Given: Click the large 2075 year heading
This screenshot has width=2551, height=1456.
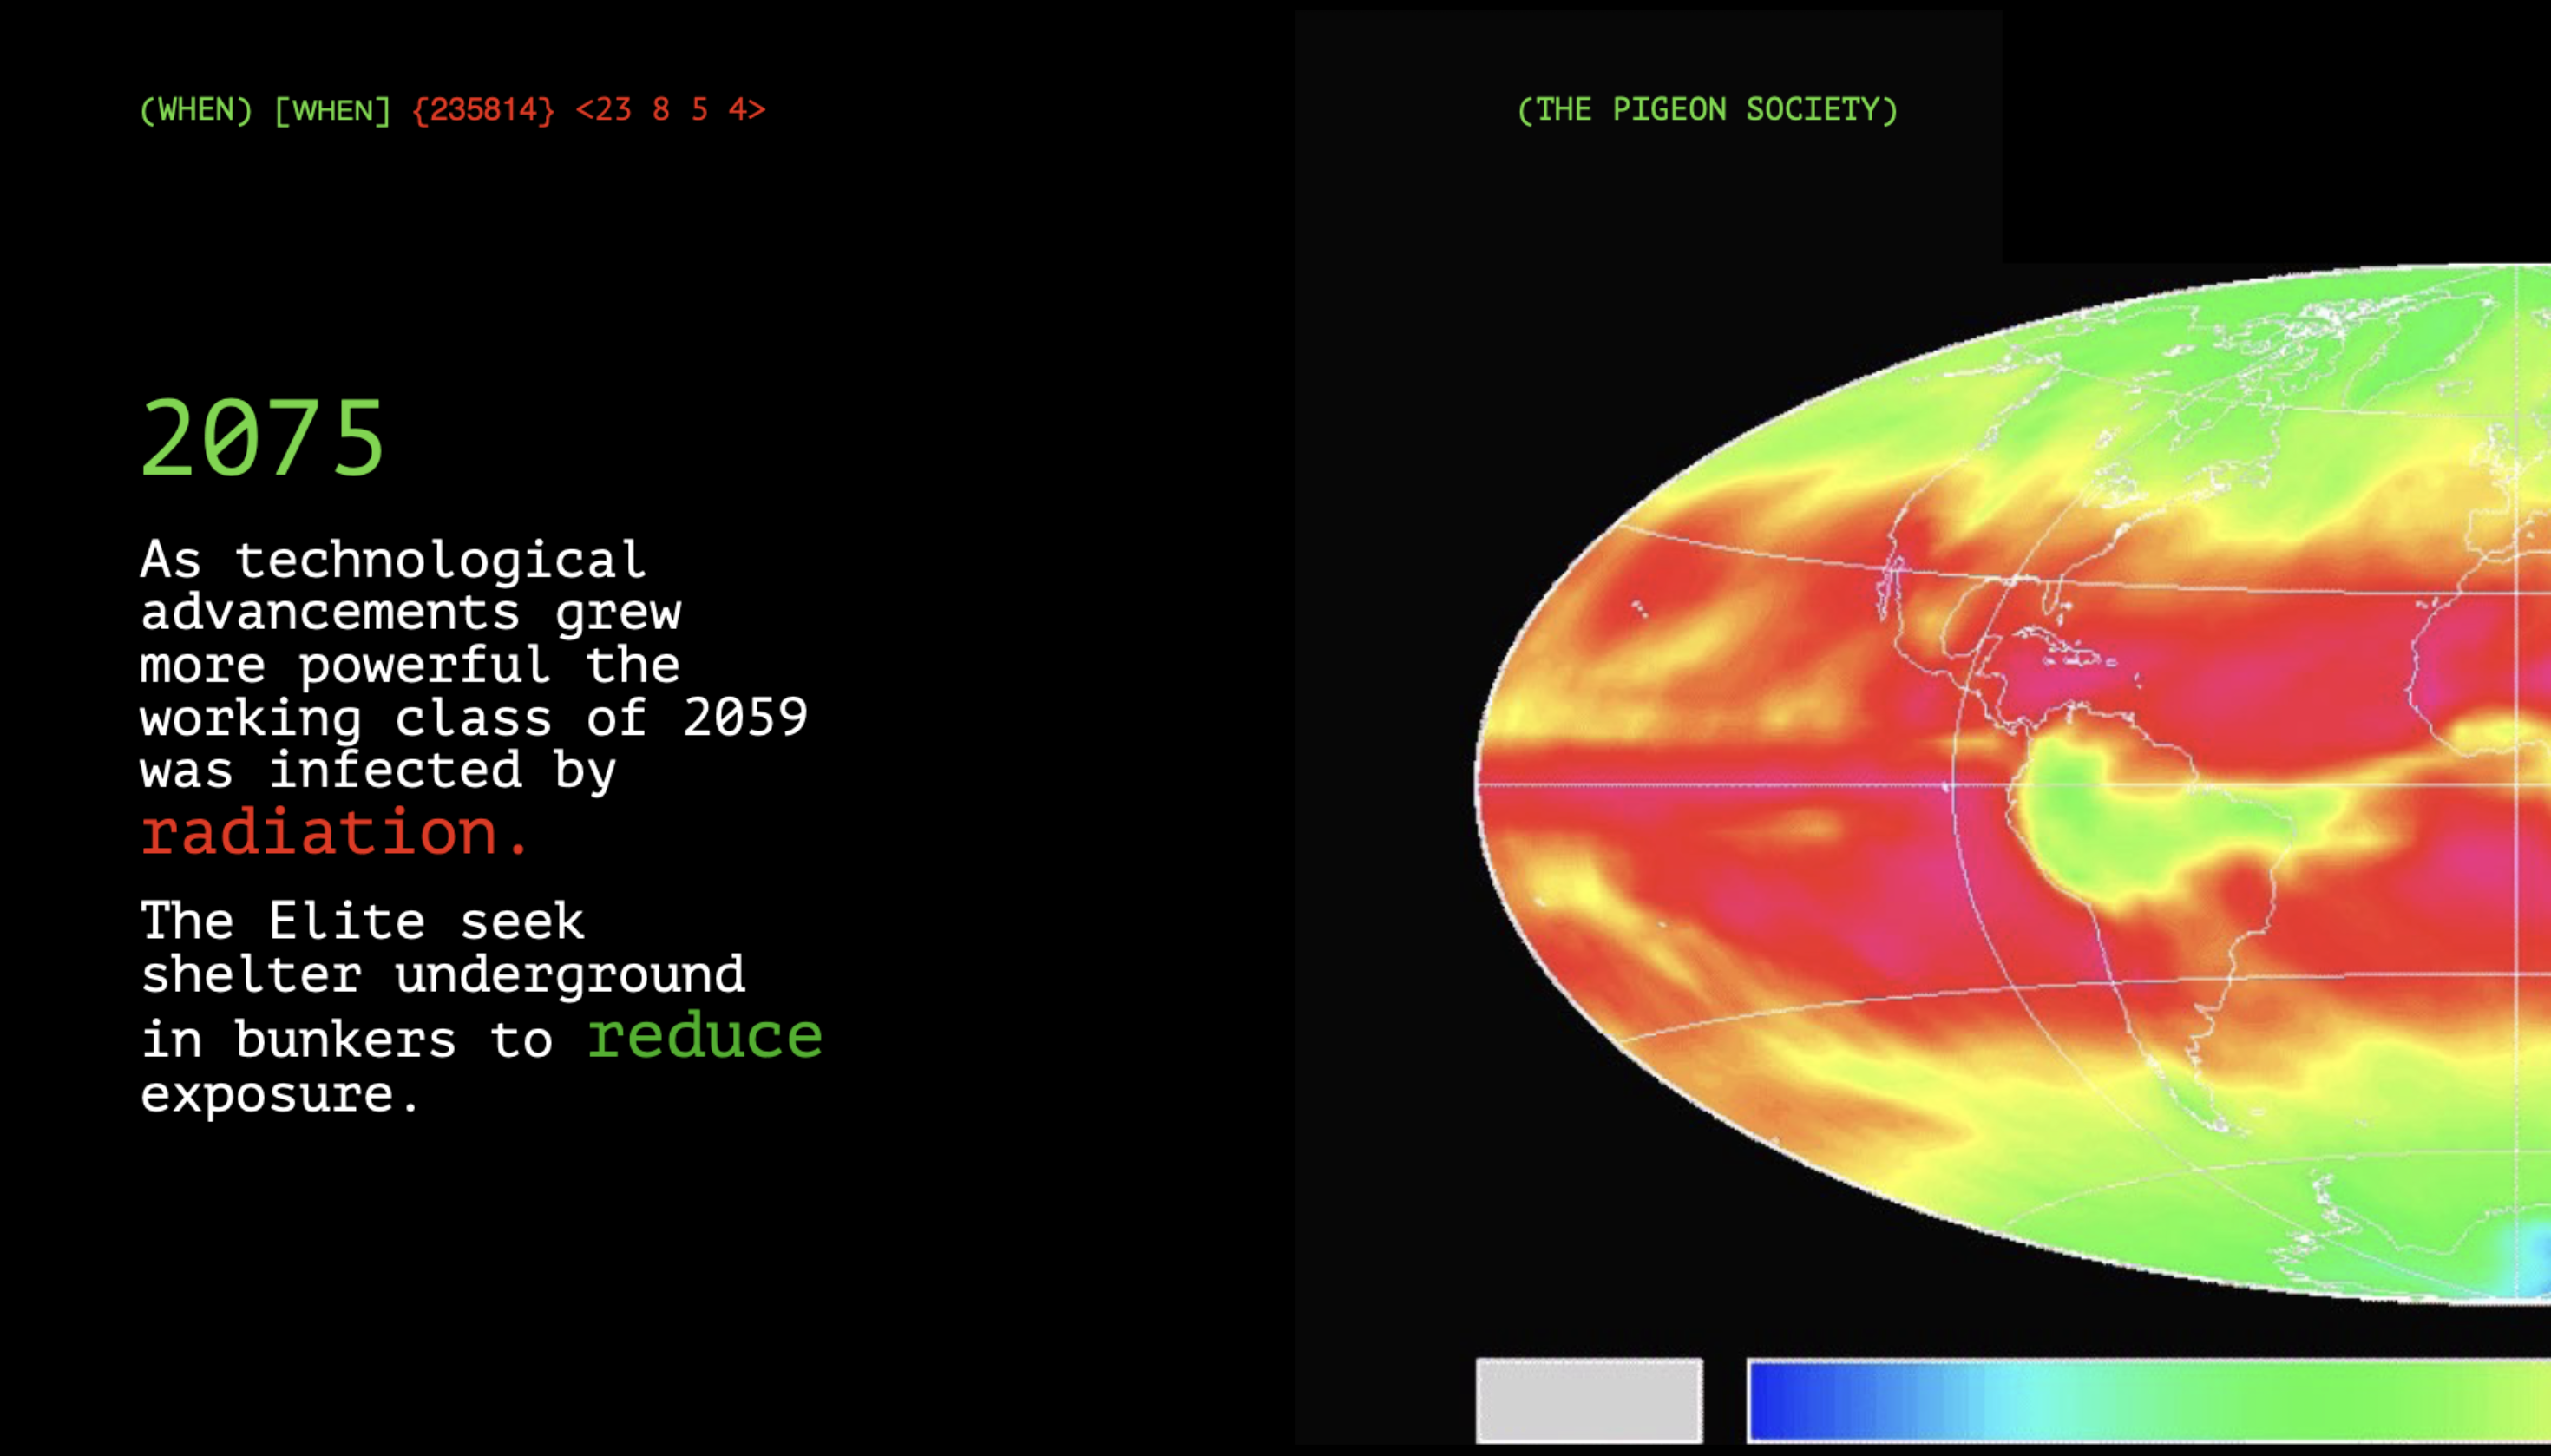Looking at the screenshot, I should click(x=262, y=438).
